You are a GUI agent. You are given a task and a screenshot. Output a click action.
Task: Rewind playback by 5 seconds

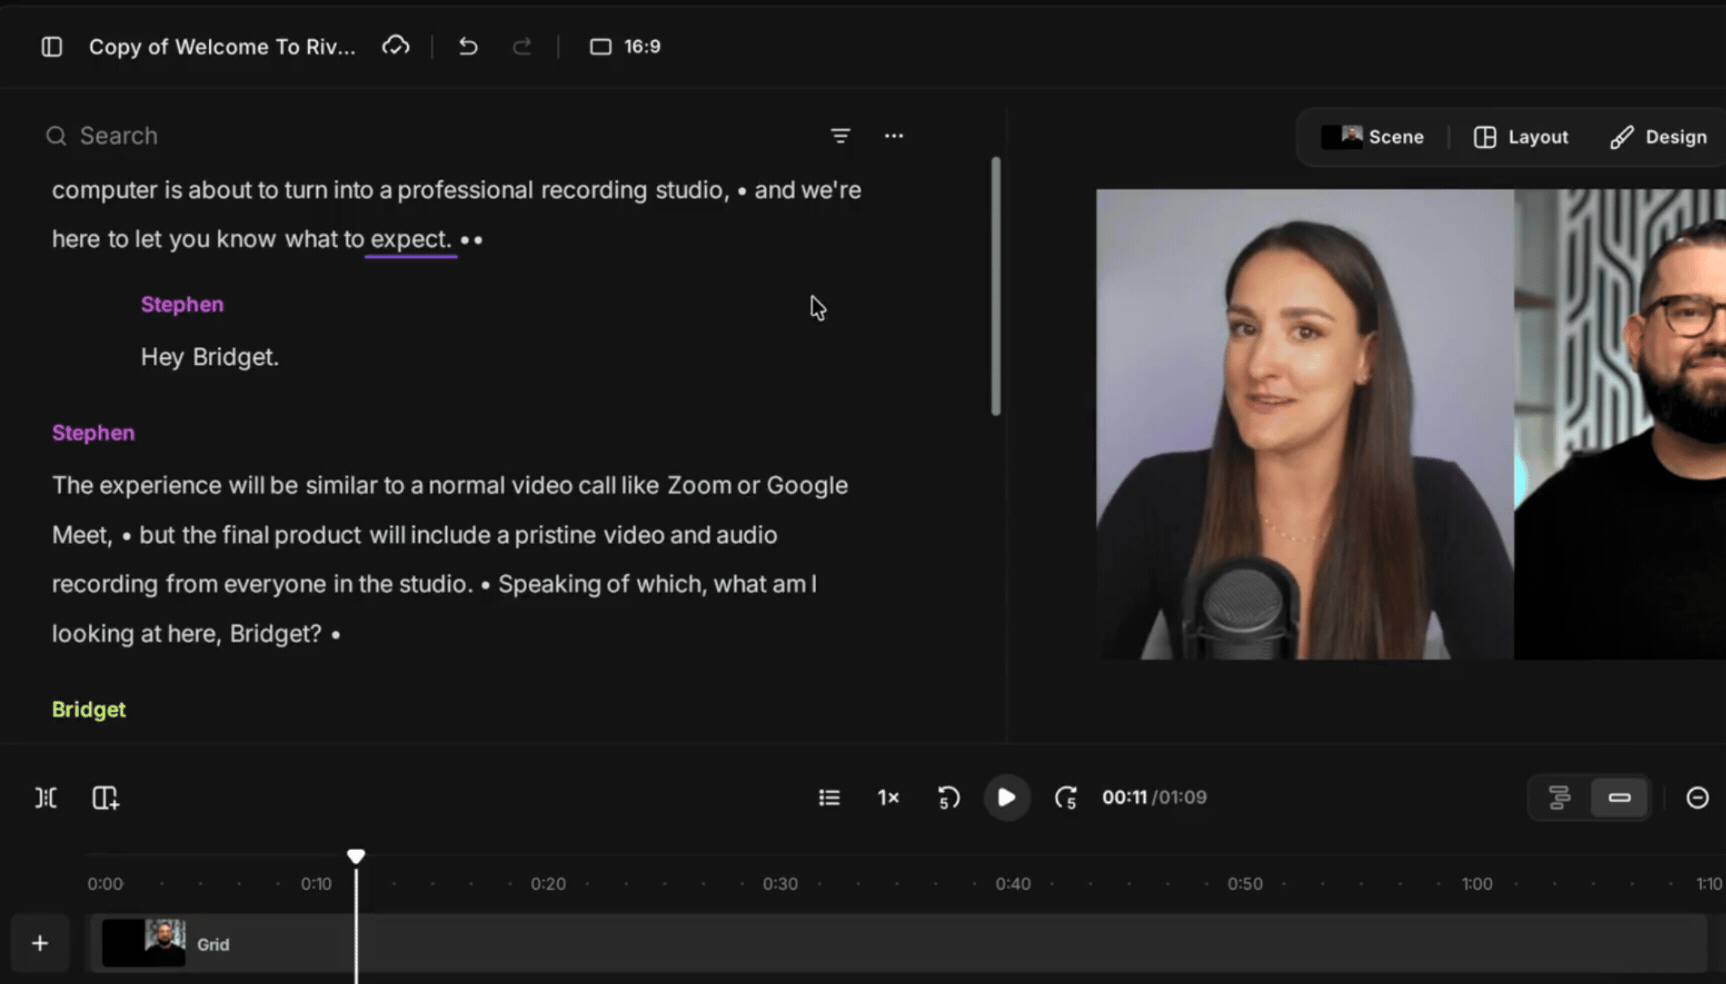pyautogui.click(x=948, y=797)
